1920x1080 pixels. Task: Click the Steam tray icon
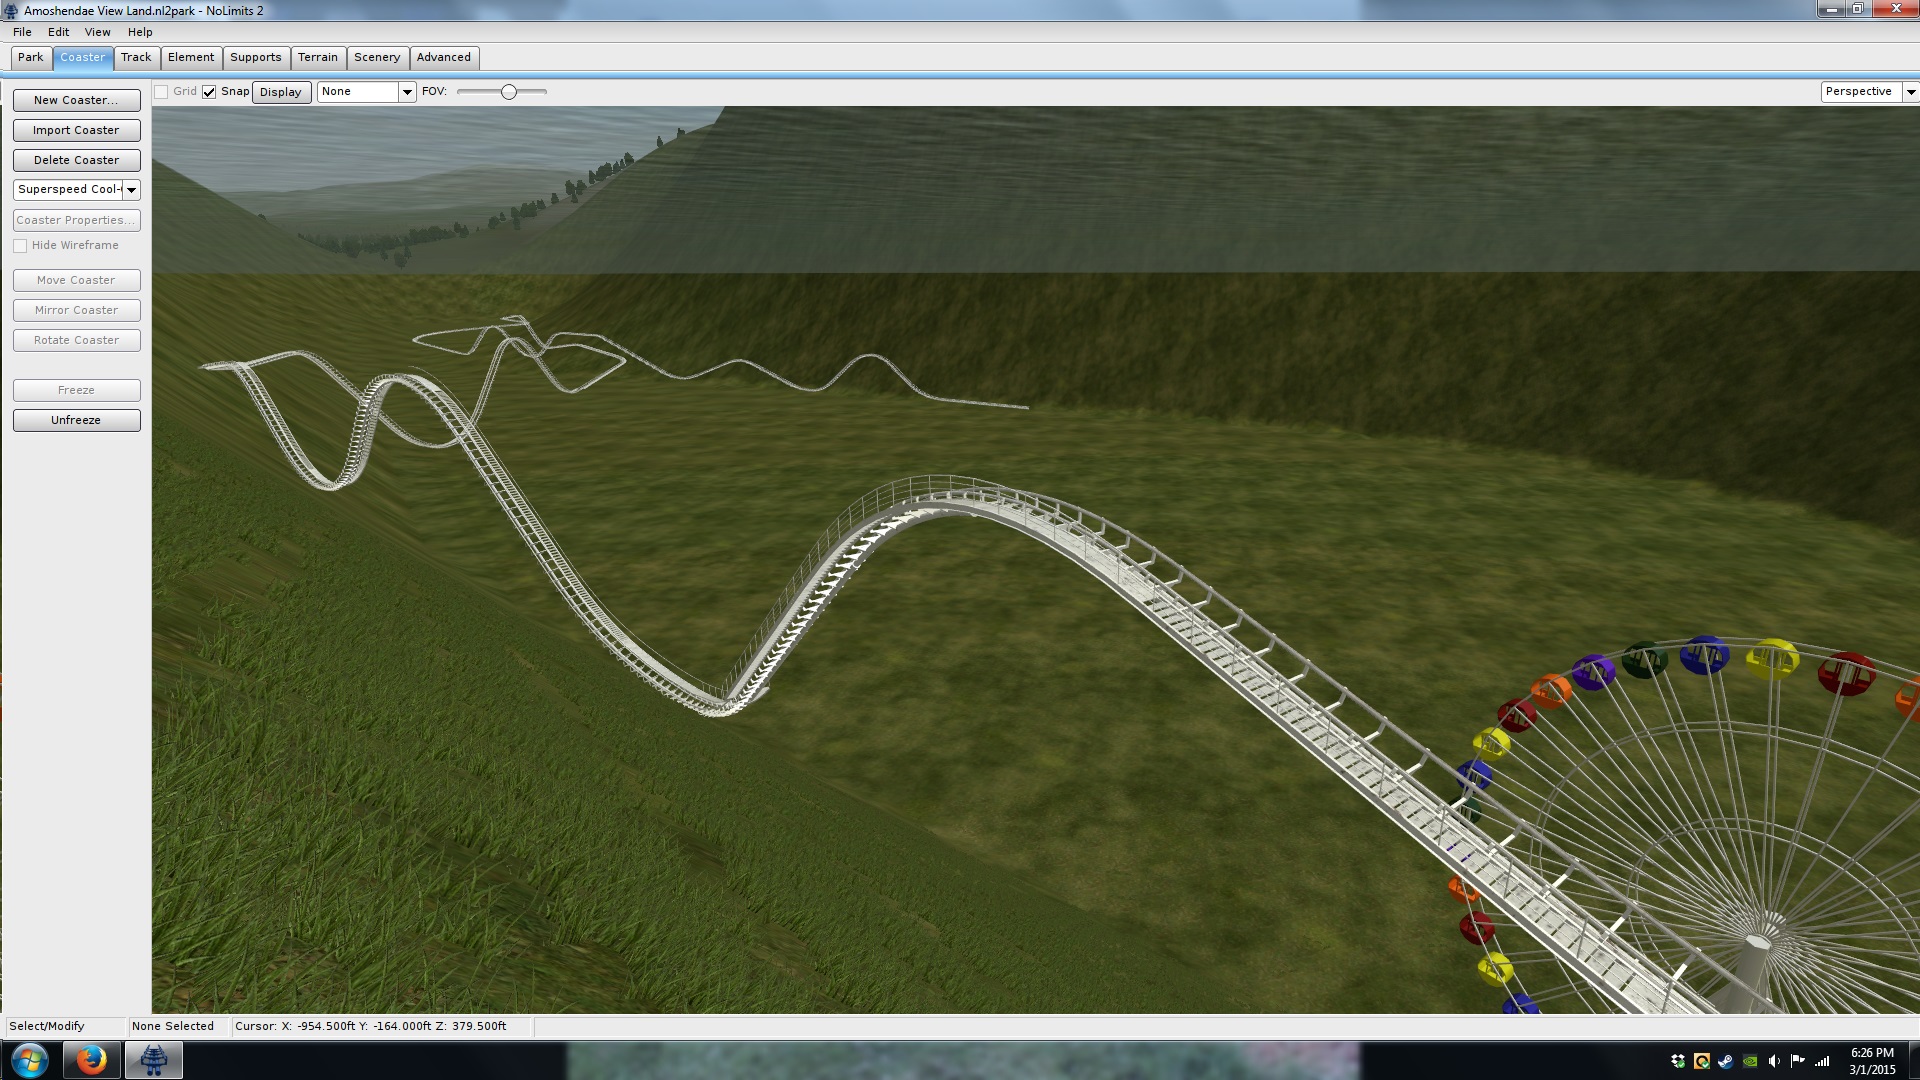[x=1725, y=1061]
